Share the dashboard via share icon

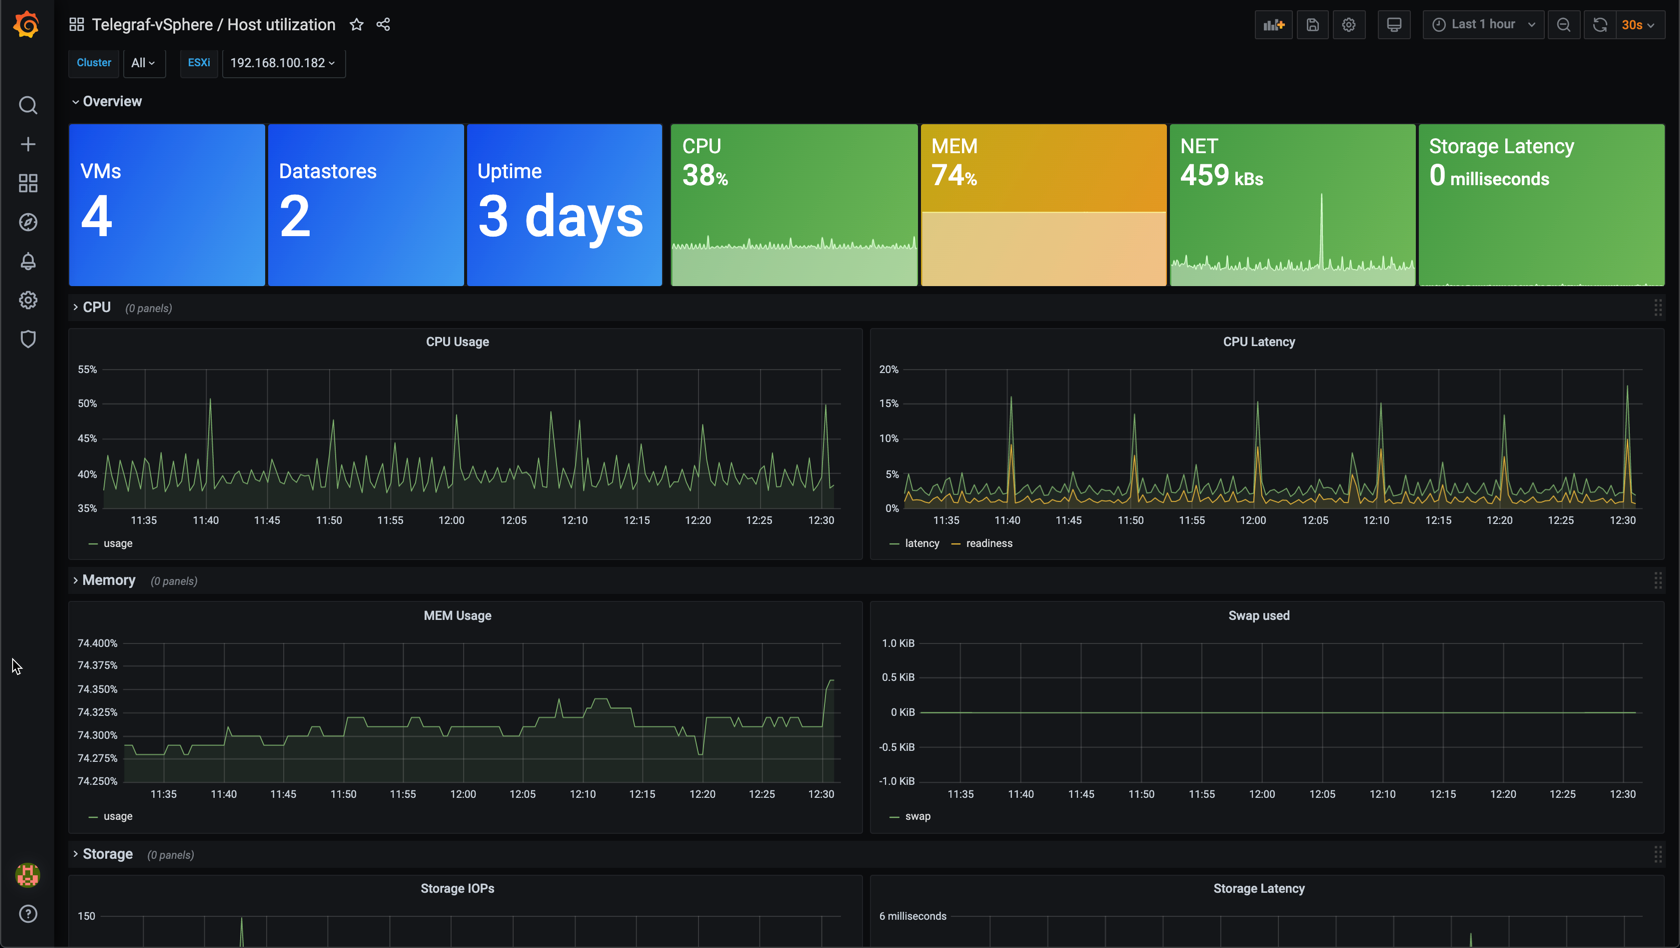(x=383, y=24)
